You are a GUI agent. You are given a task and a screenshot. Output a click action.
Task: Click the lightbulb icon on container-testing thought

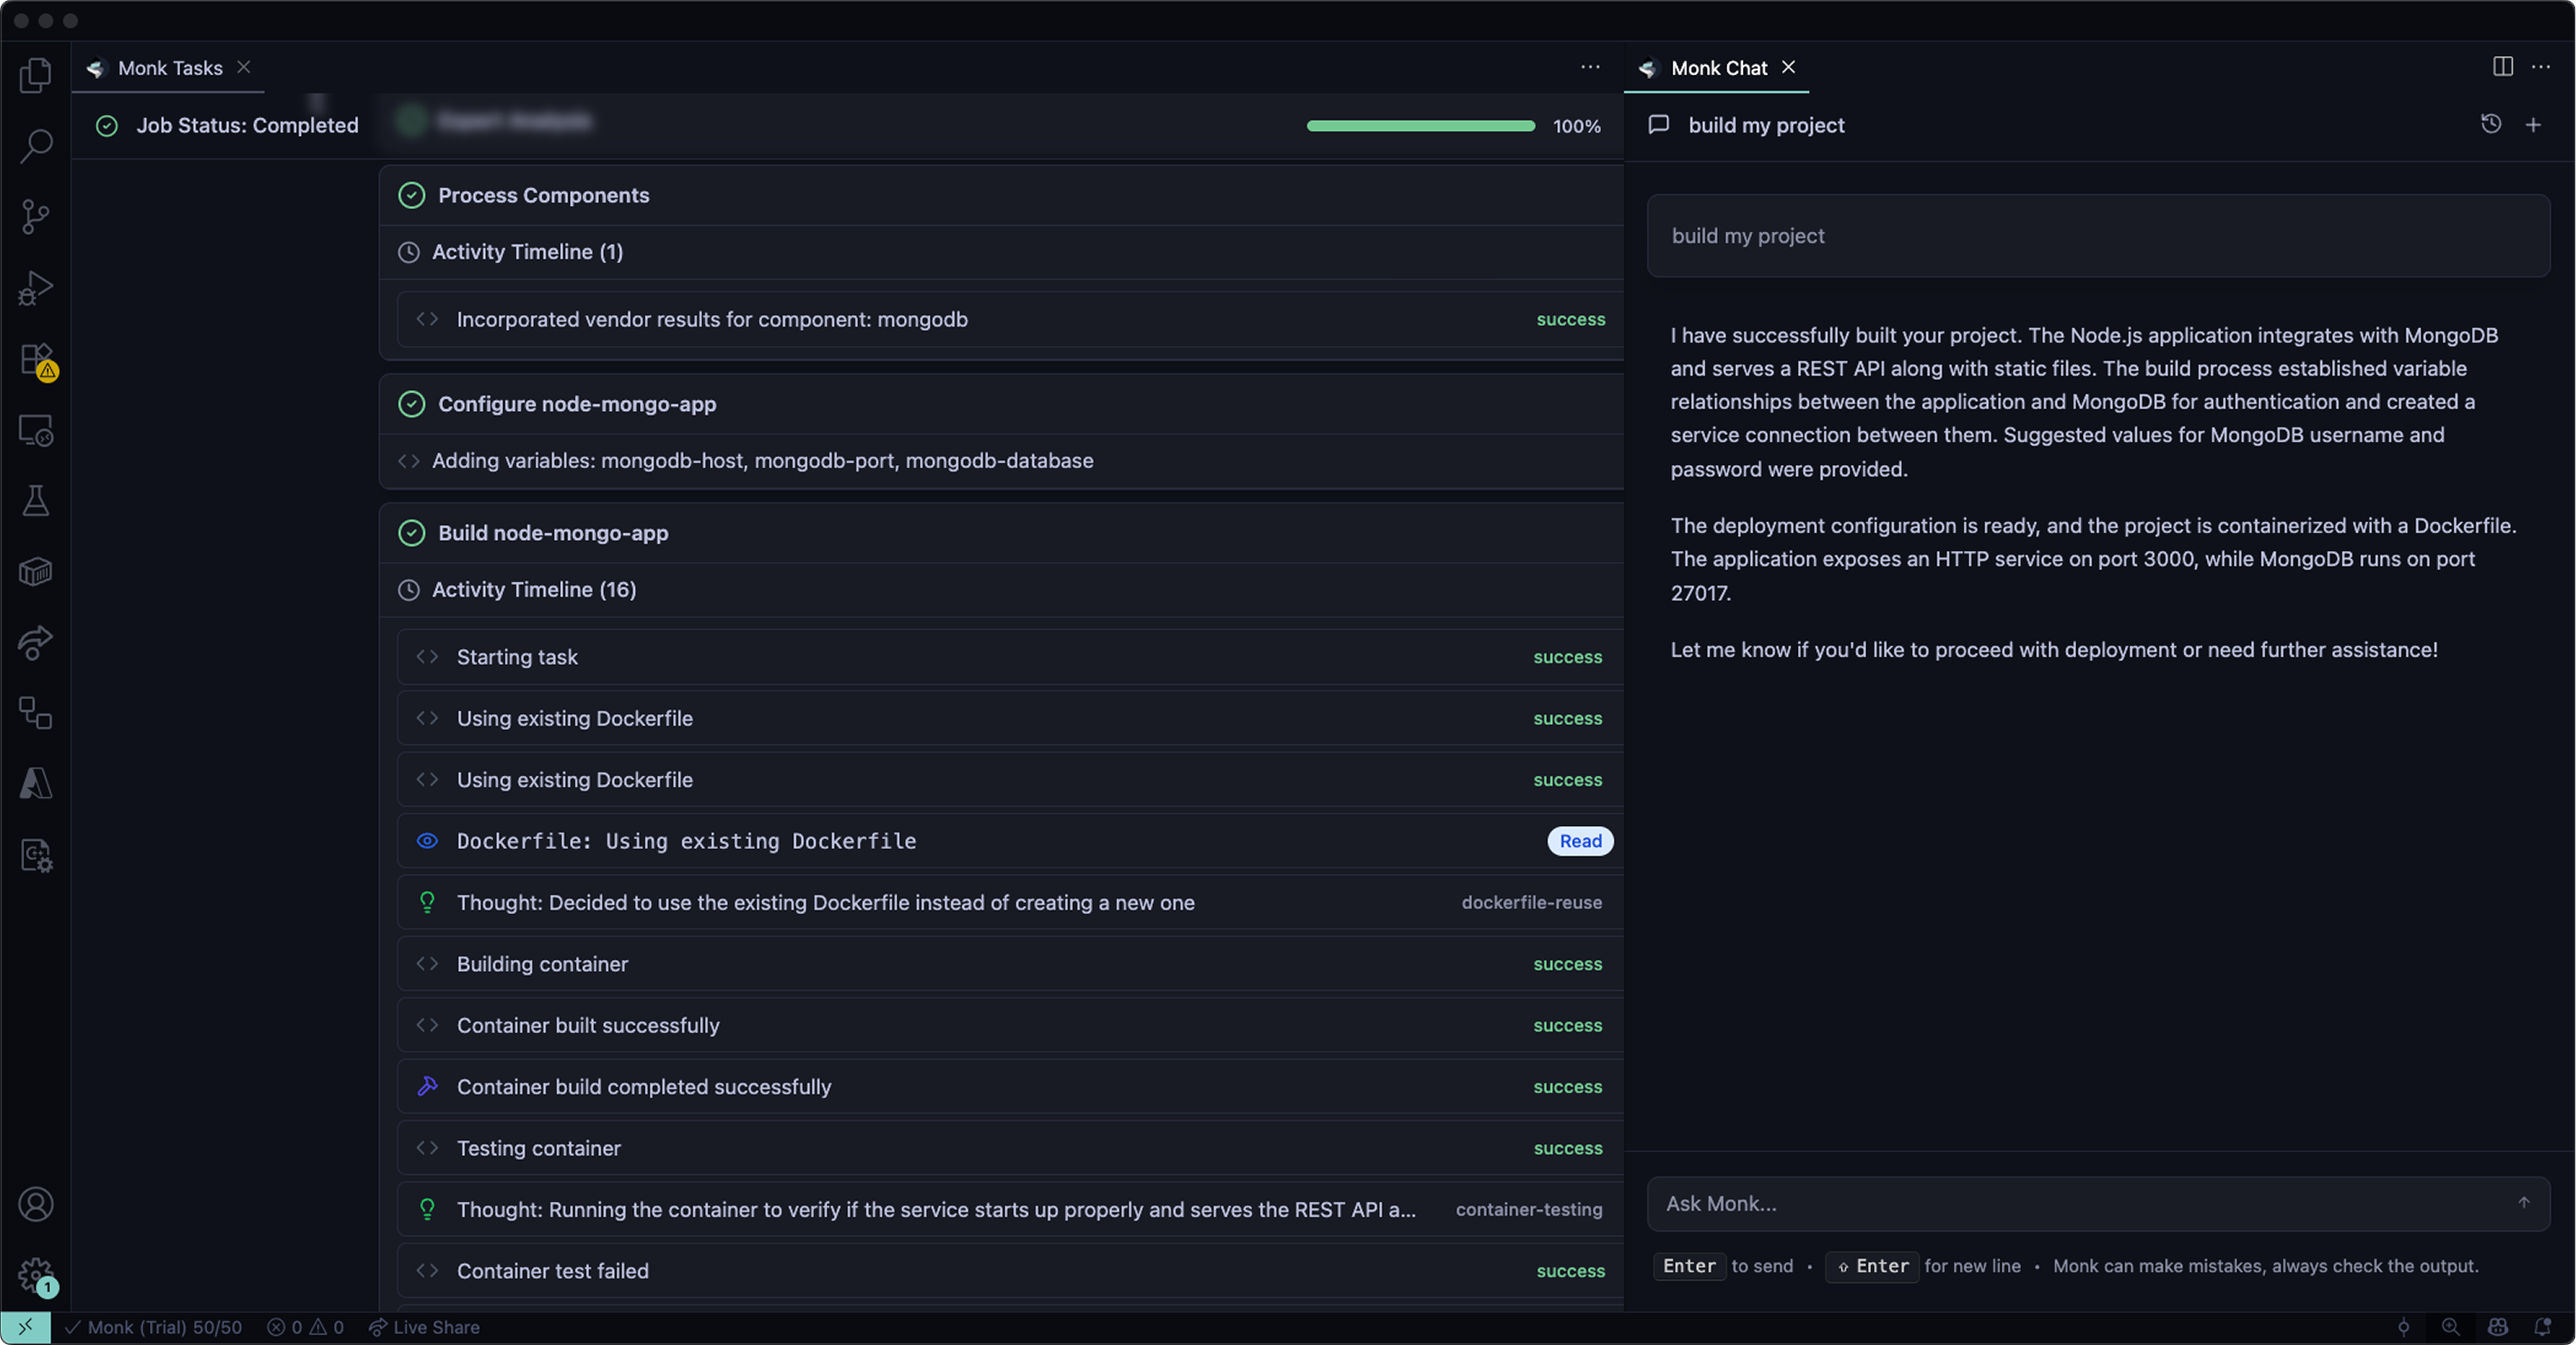[x=427, y=1209]
